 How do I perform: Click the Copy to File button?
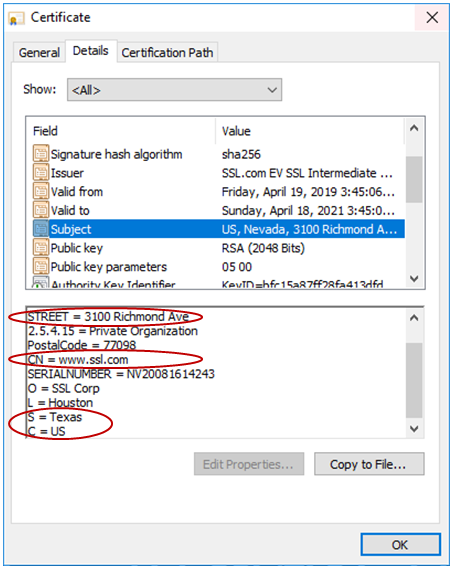[369, 464]
